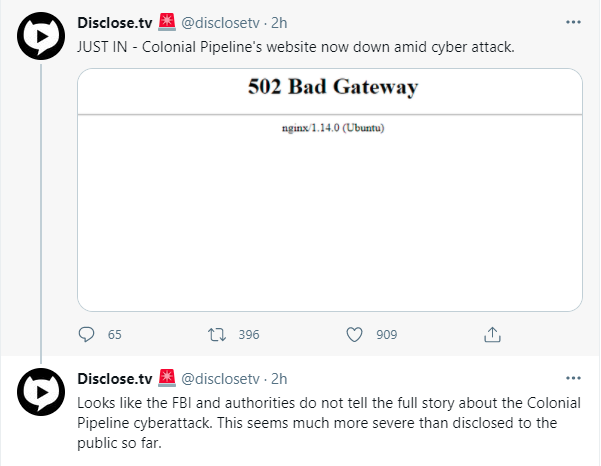Open Disclose.tv avatar on first tweet
601x466 pixels.
pyautogui.click(x=41, y=36)
